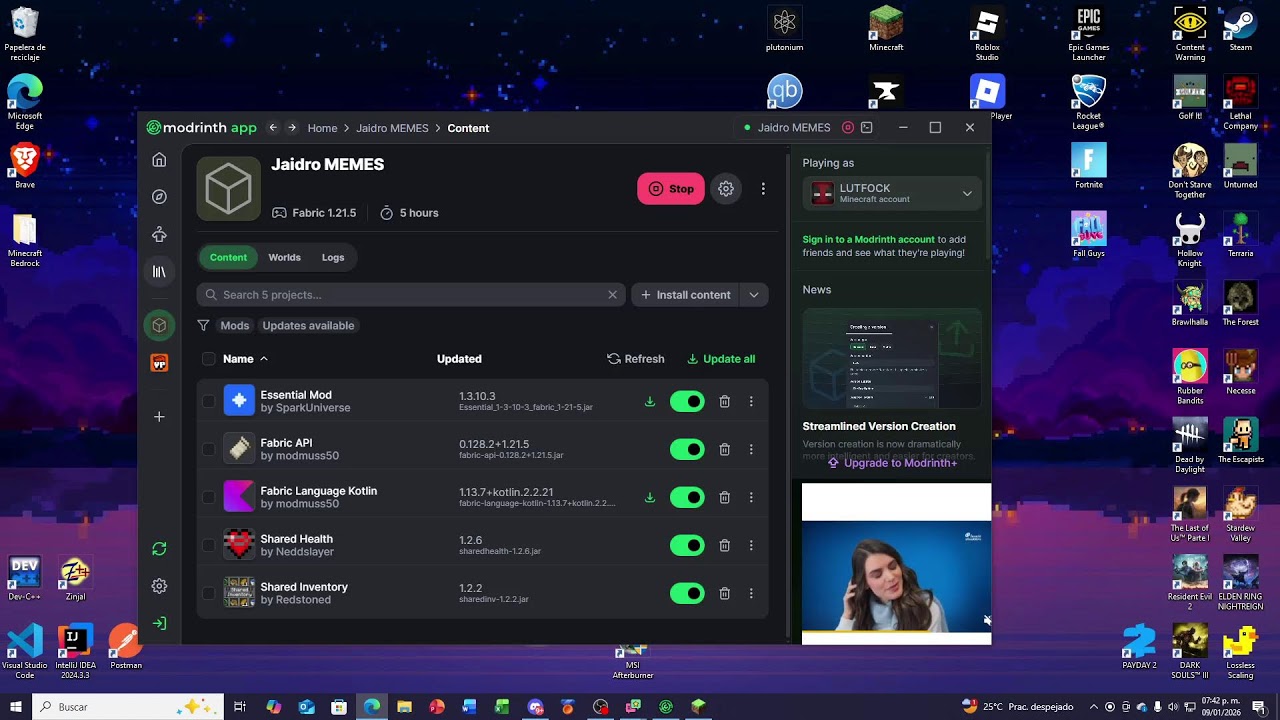This screenshot has width=1280, height=720.
Task: Switch to the Worlds tab
Action: tap(284, 257)
